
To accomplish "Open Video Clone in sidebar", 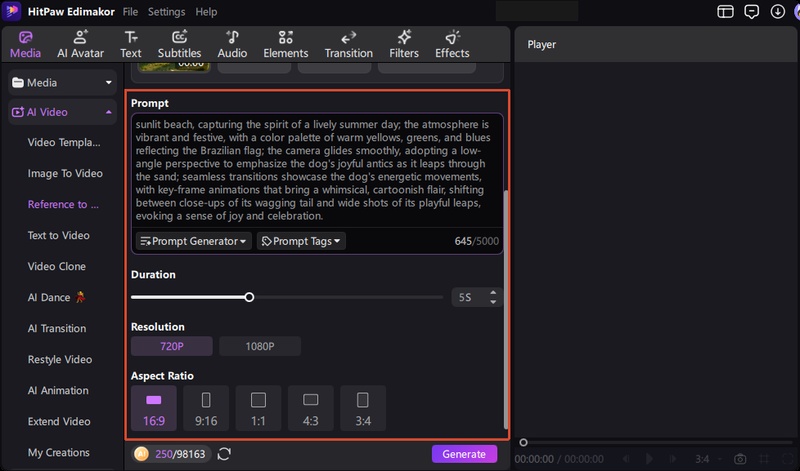I will pos(57,266).
